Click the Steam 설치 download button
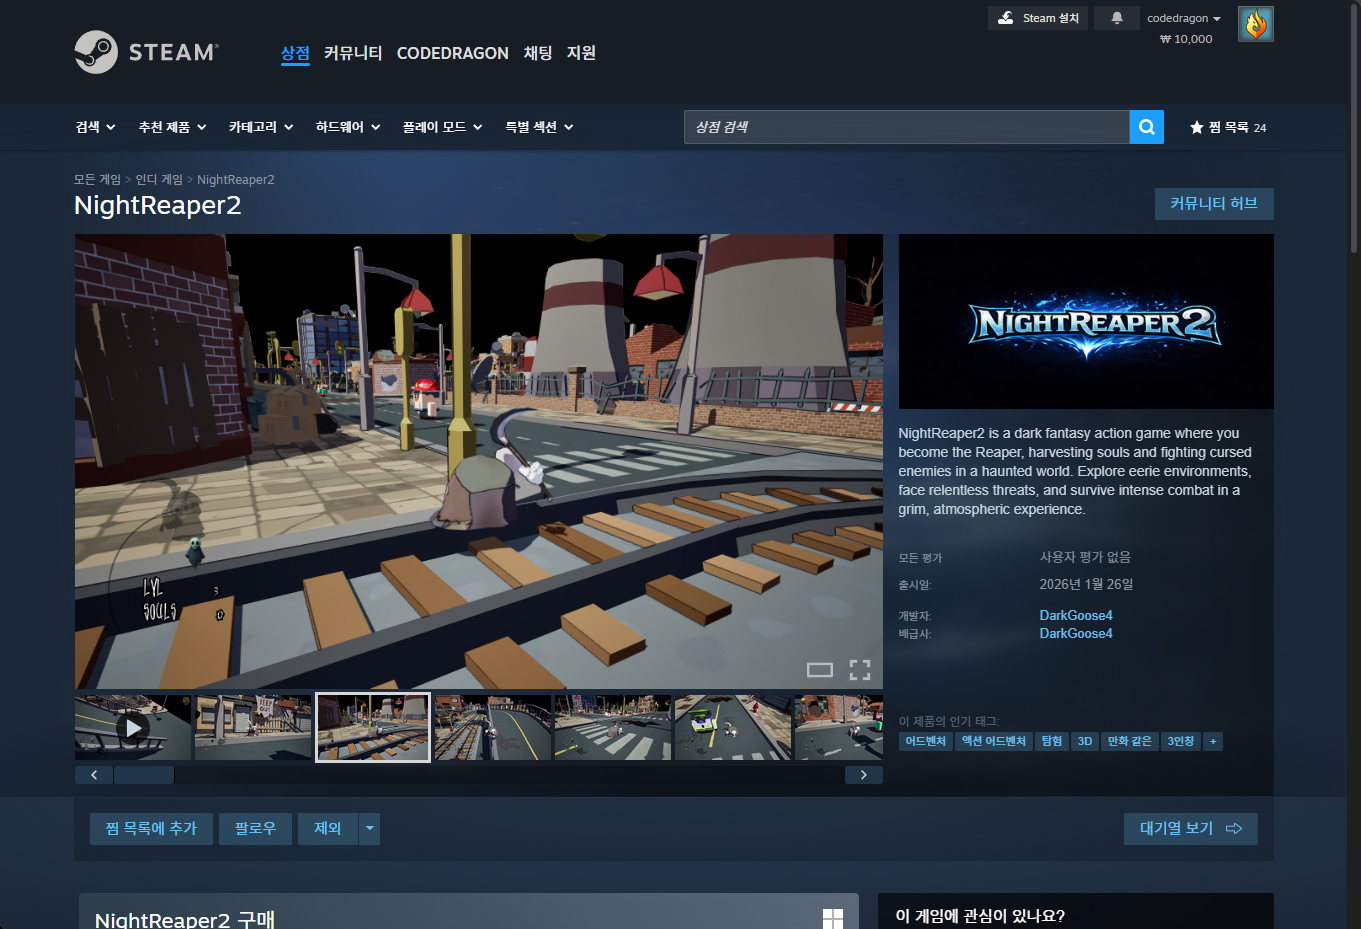 click(1038, 18)
